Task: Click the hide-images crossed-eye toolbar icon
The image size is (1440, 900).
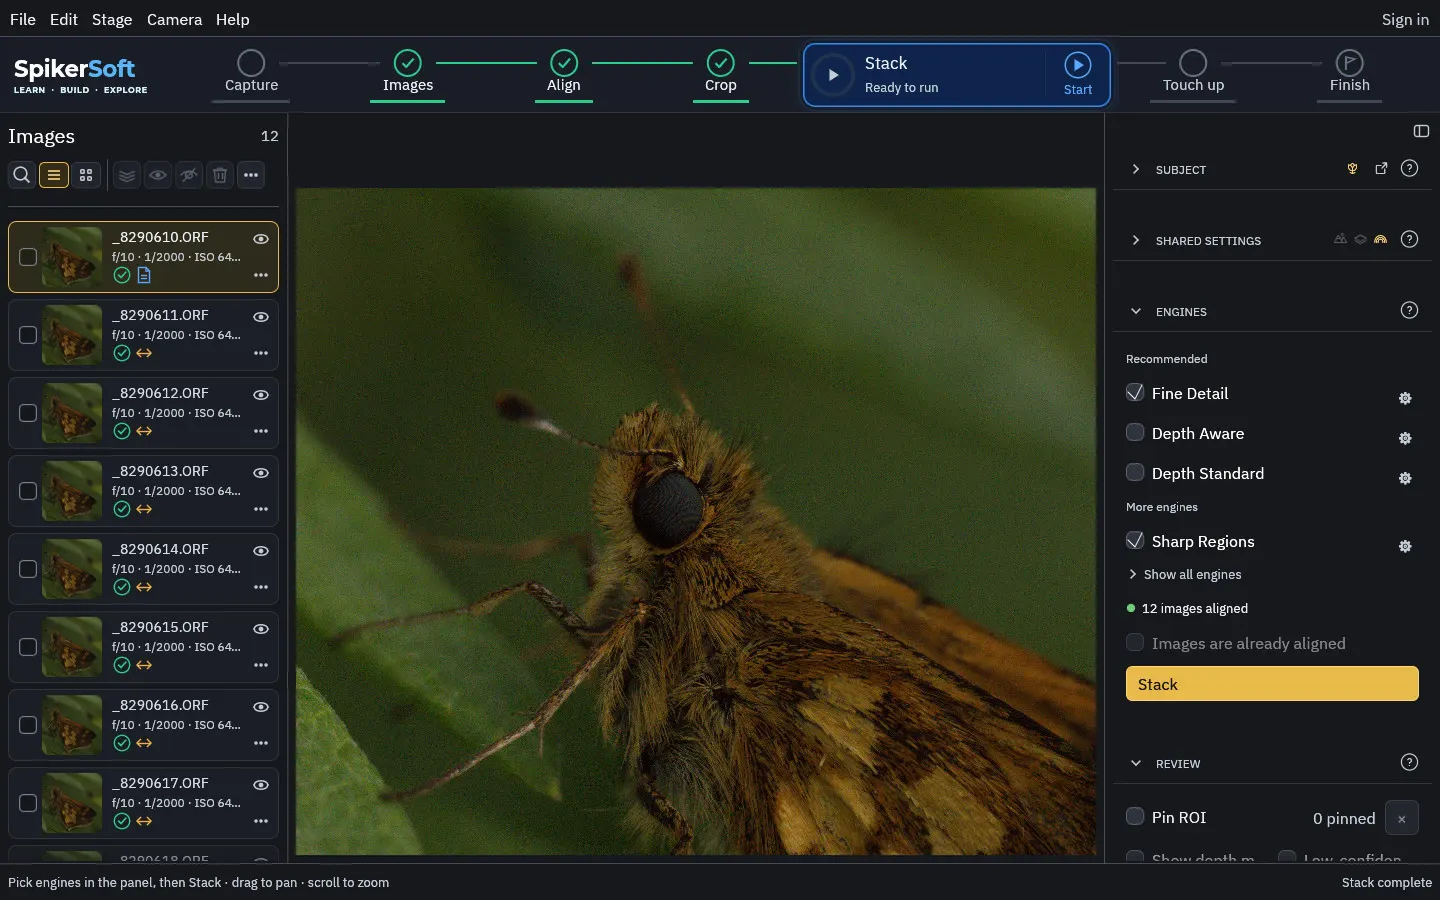Action: (x=189, y=175)
